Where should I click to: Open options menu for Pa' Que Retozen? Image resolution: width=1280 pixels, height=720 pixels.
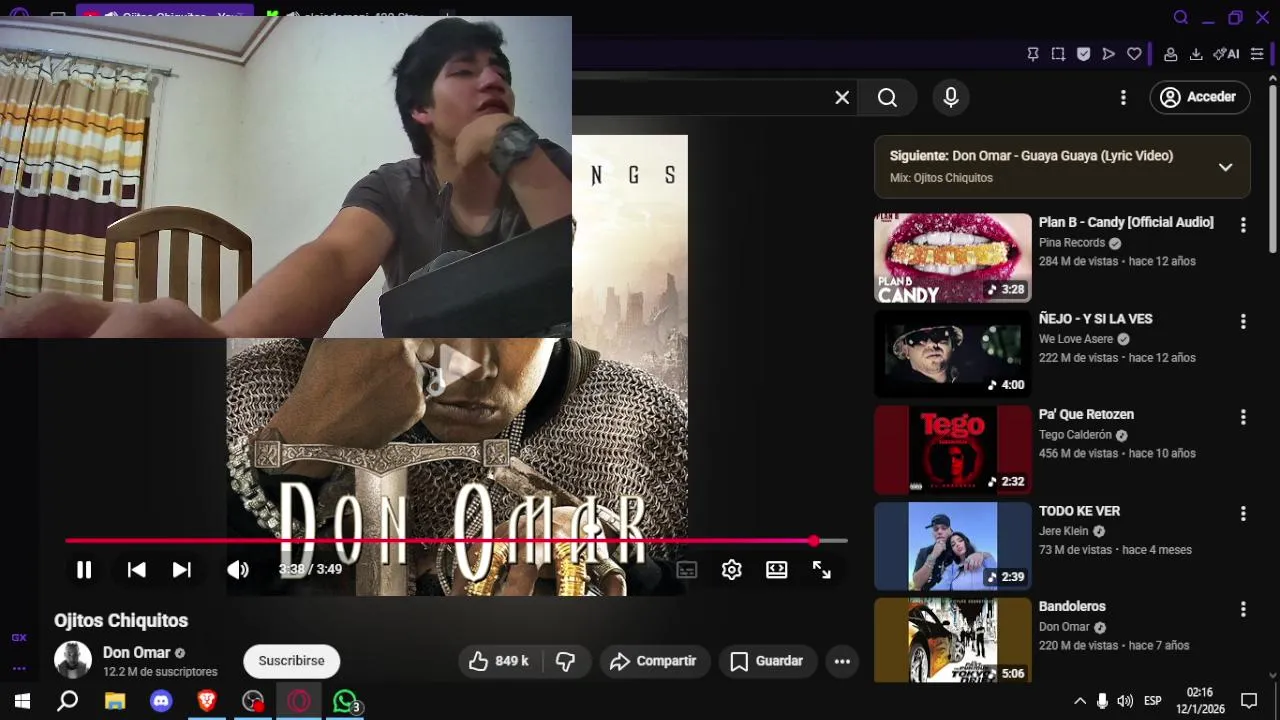pyautogui.click(x=1243, y=417)
